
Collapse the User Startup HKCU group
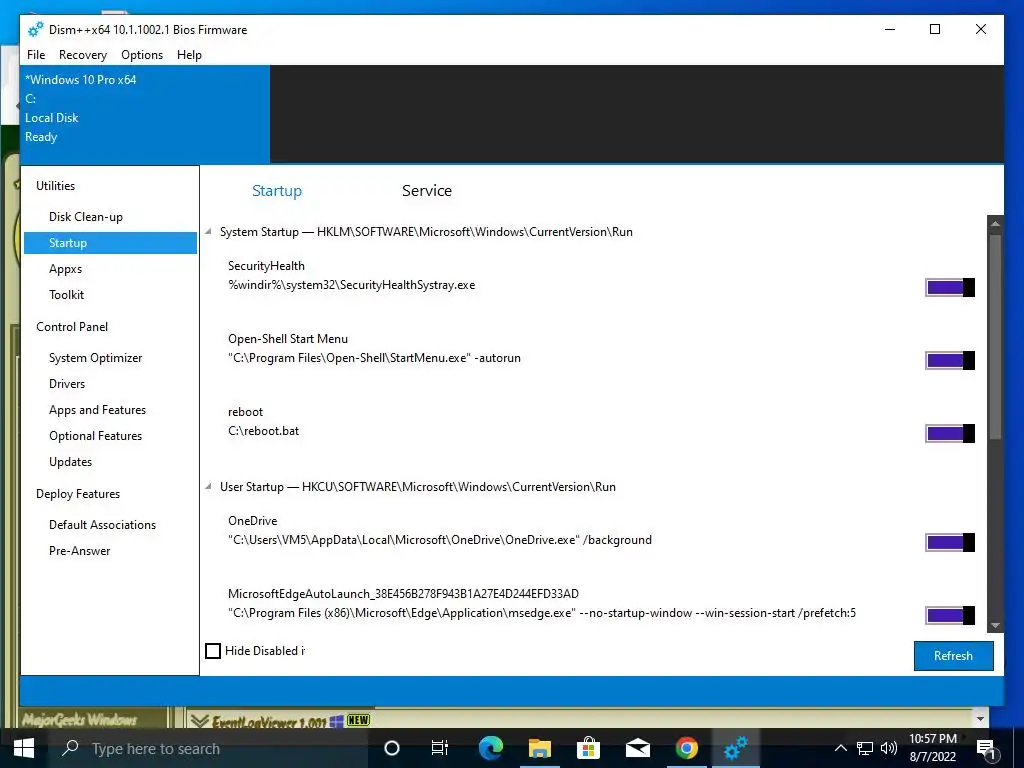208,487
